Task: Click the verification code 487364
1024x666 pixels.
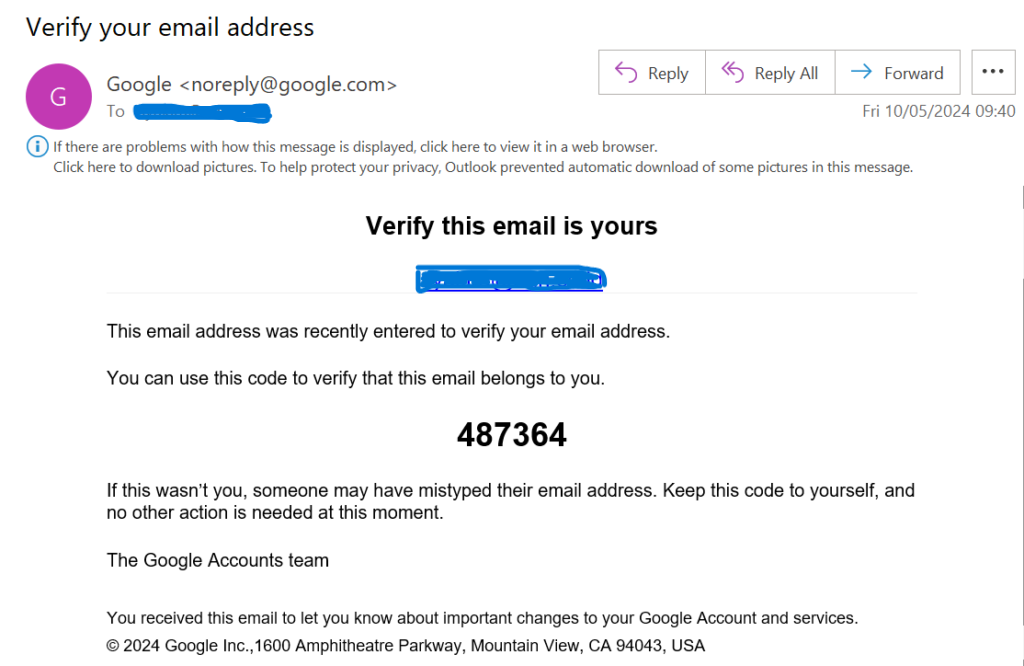Action: pos(511,435)
